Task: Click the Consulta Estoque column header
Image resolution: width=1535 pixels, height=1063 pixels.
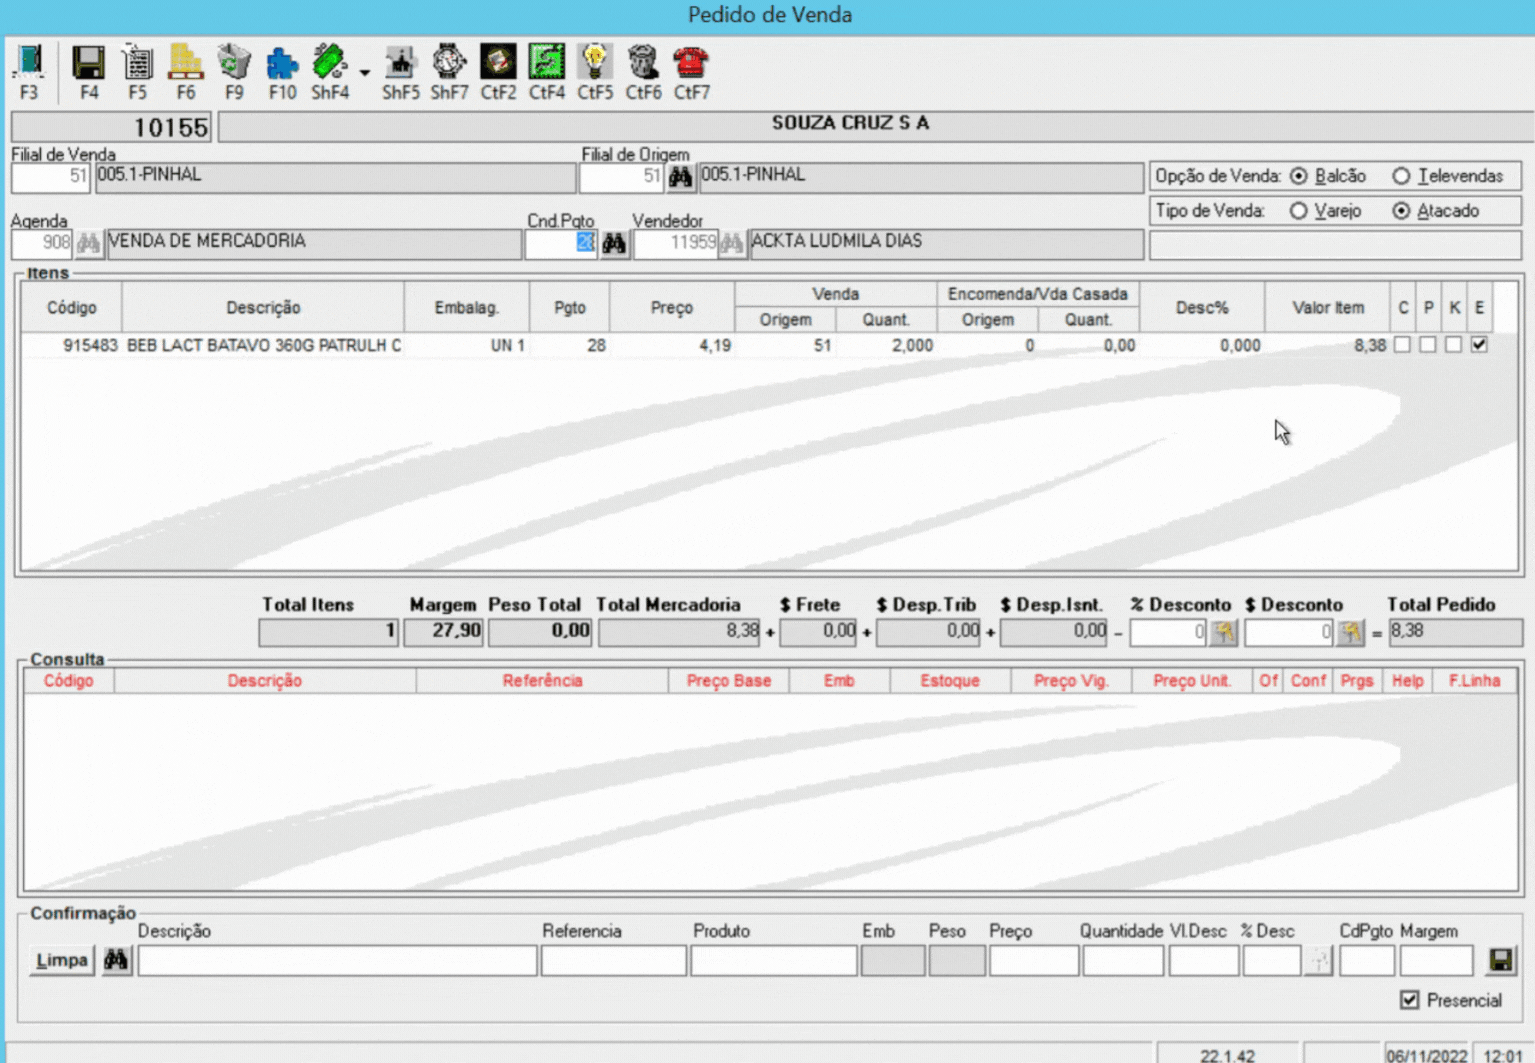Action: [950, 681]
